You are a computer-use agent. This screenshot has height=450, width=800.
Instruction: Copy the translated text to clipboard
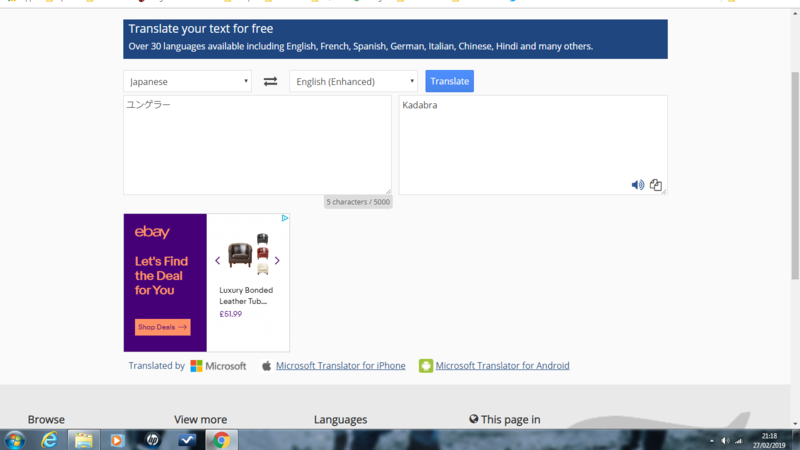click(656, 185)
